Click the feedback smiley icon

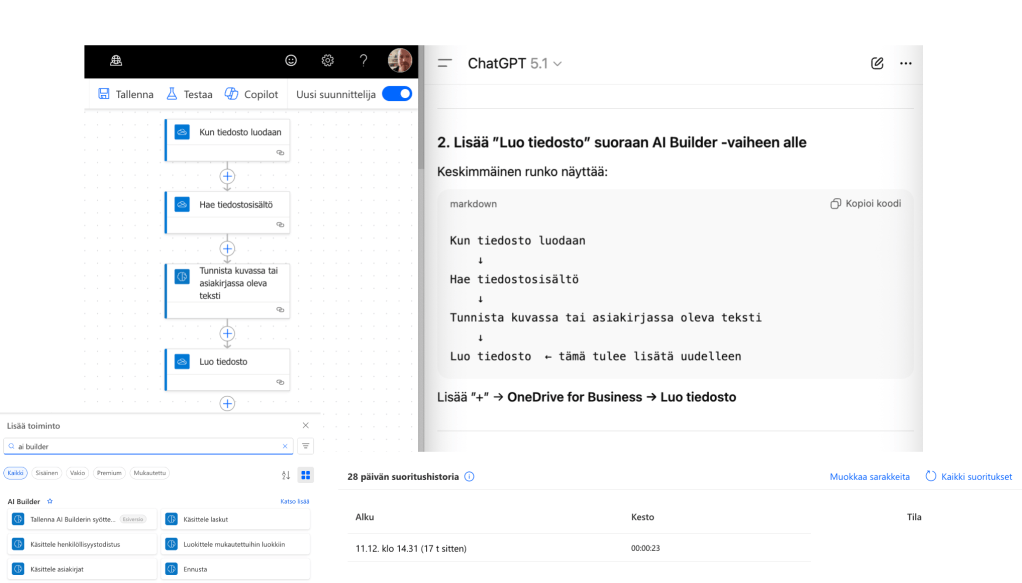tap(291, 60)
